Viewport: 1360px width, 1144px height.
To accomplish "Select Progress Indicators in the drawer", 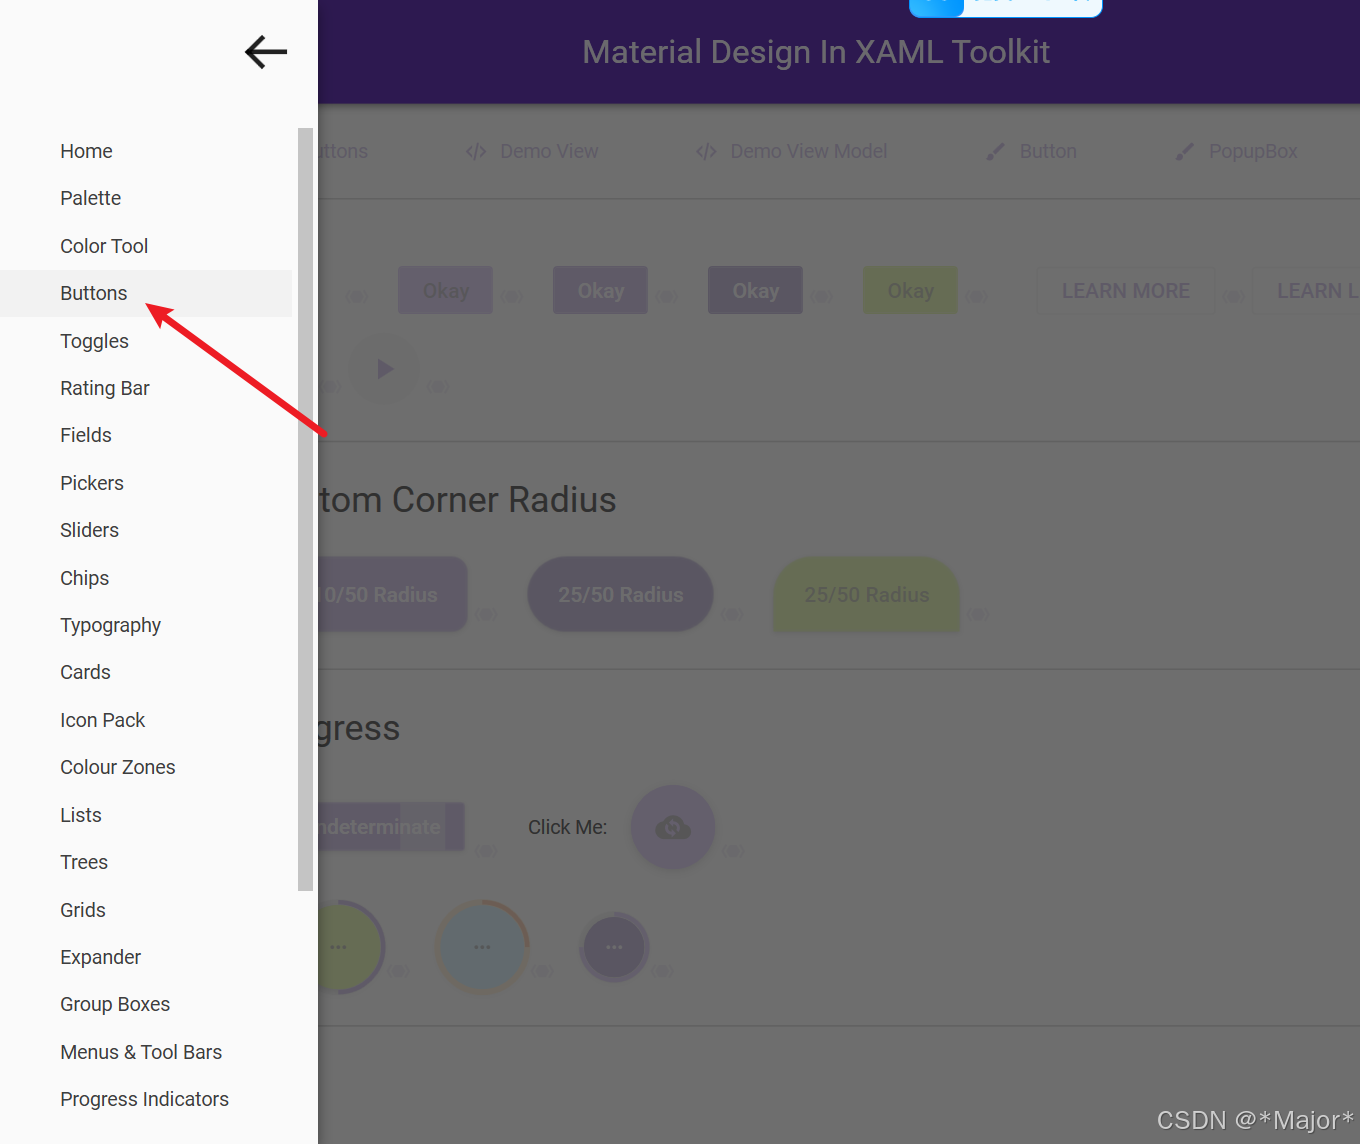I will 146,1099.
